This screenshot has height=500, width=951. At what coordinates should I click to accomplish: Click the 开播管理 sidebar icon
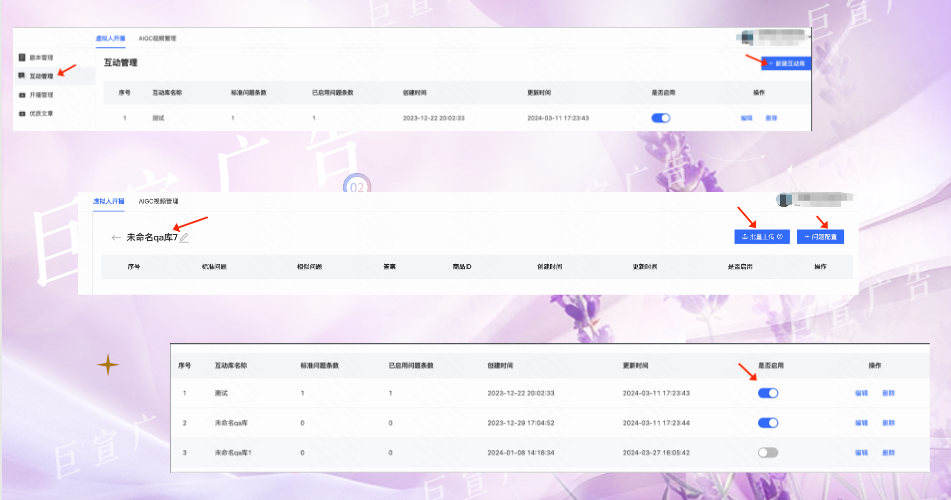click(22, 95)
